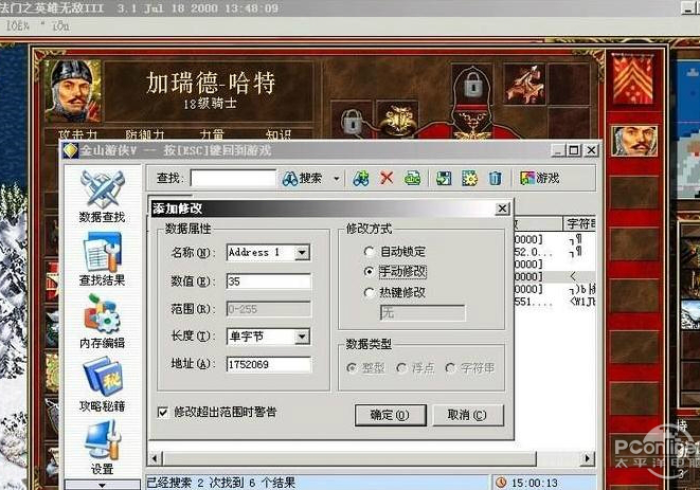
Task: Click the flame artifact slot top right
Action: pyautogui.click(x=525, y=84)
